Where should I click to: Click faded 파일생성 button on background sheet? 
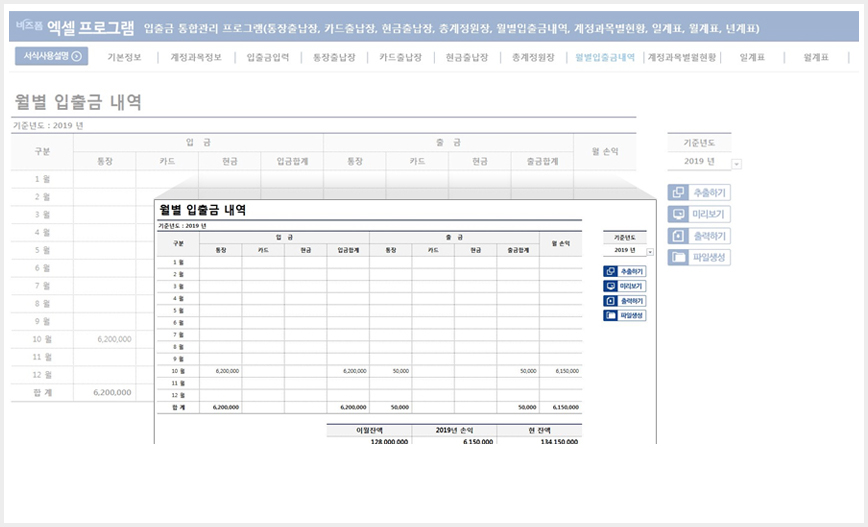pos(699,257)
